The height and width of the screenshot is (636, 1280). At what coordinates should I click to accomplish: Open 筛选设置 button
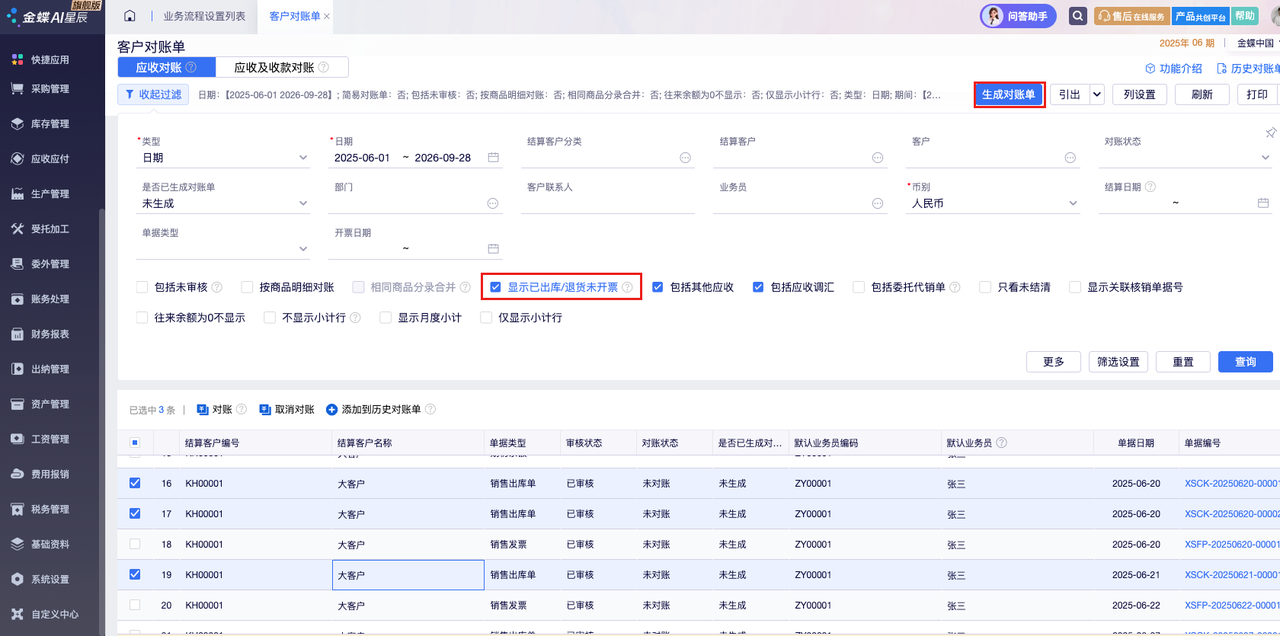[1118, 362]
